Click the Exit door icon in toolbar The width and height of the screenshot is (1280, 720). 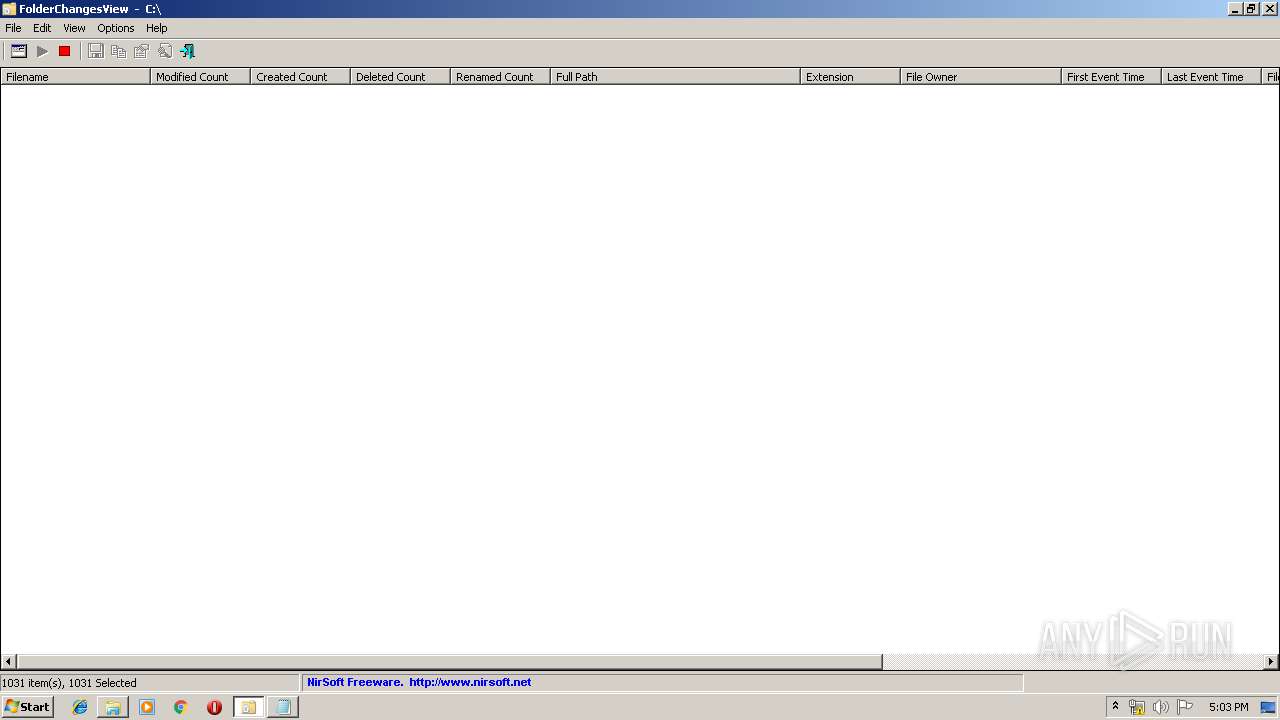[187, 51]
